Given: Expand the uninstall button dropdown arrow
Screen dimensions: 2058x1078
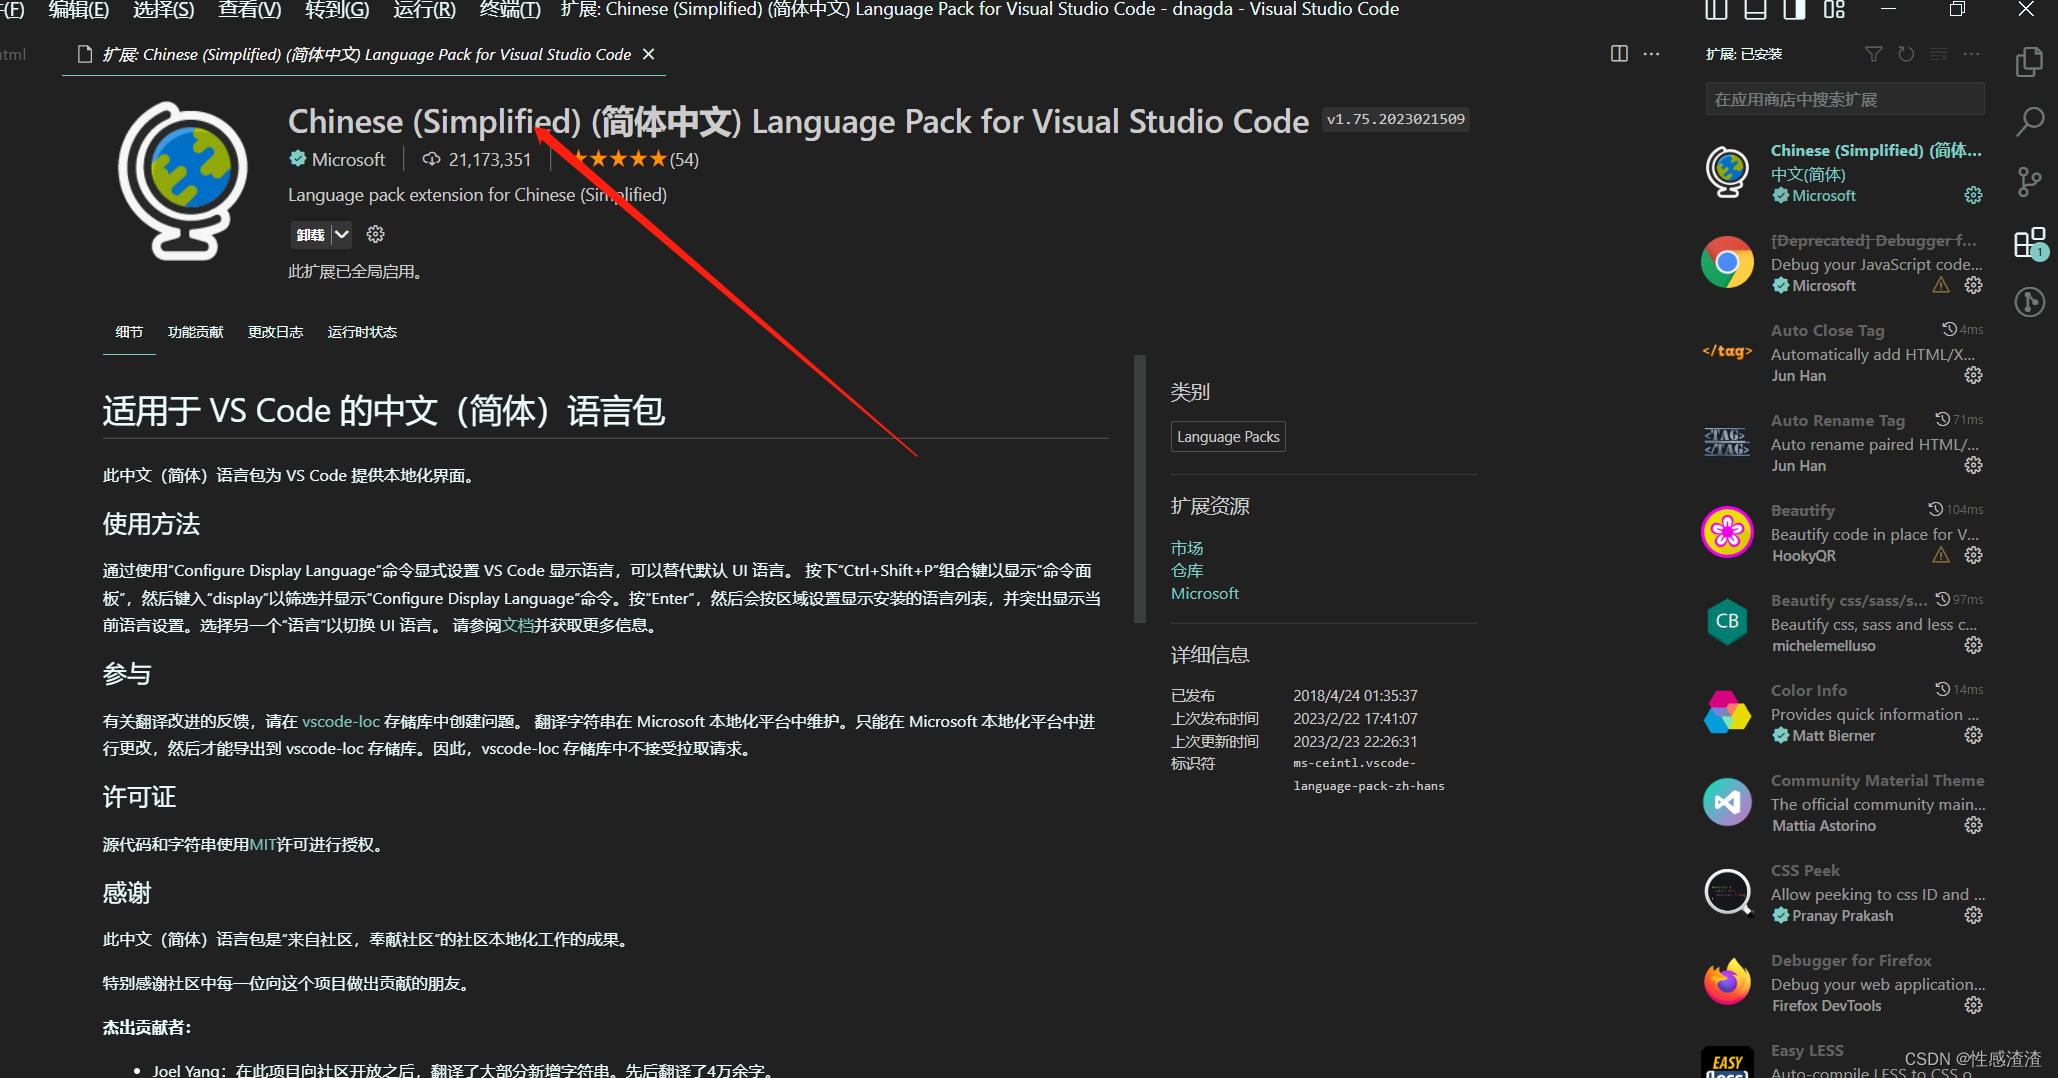Looking at the screenshot, I should coord(341,234).
